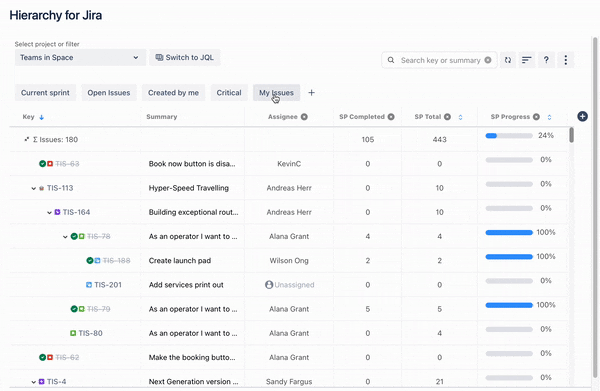
Task: Open the three-dot more menu
Action: (566, 60)
